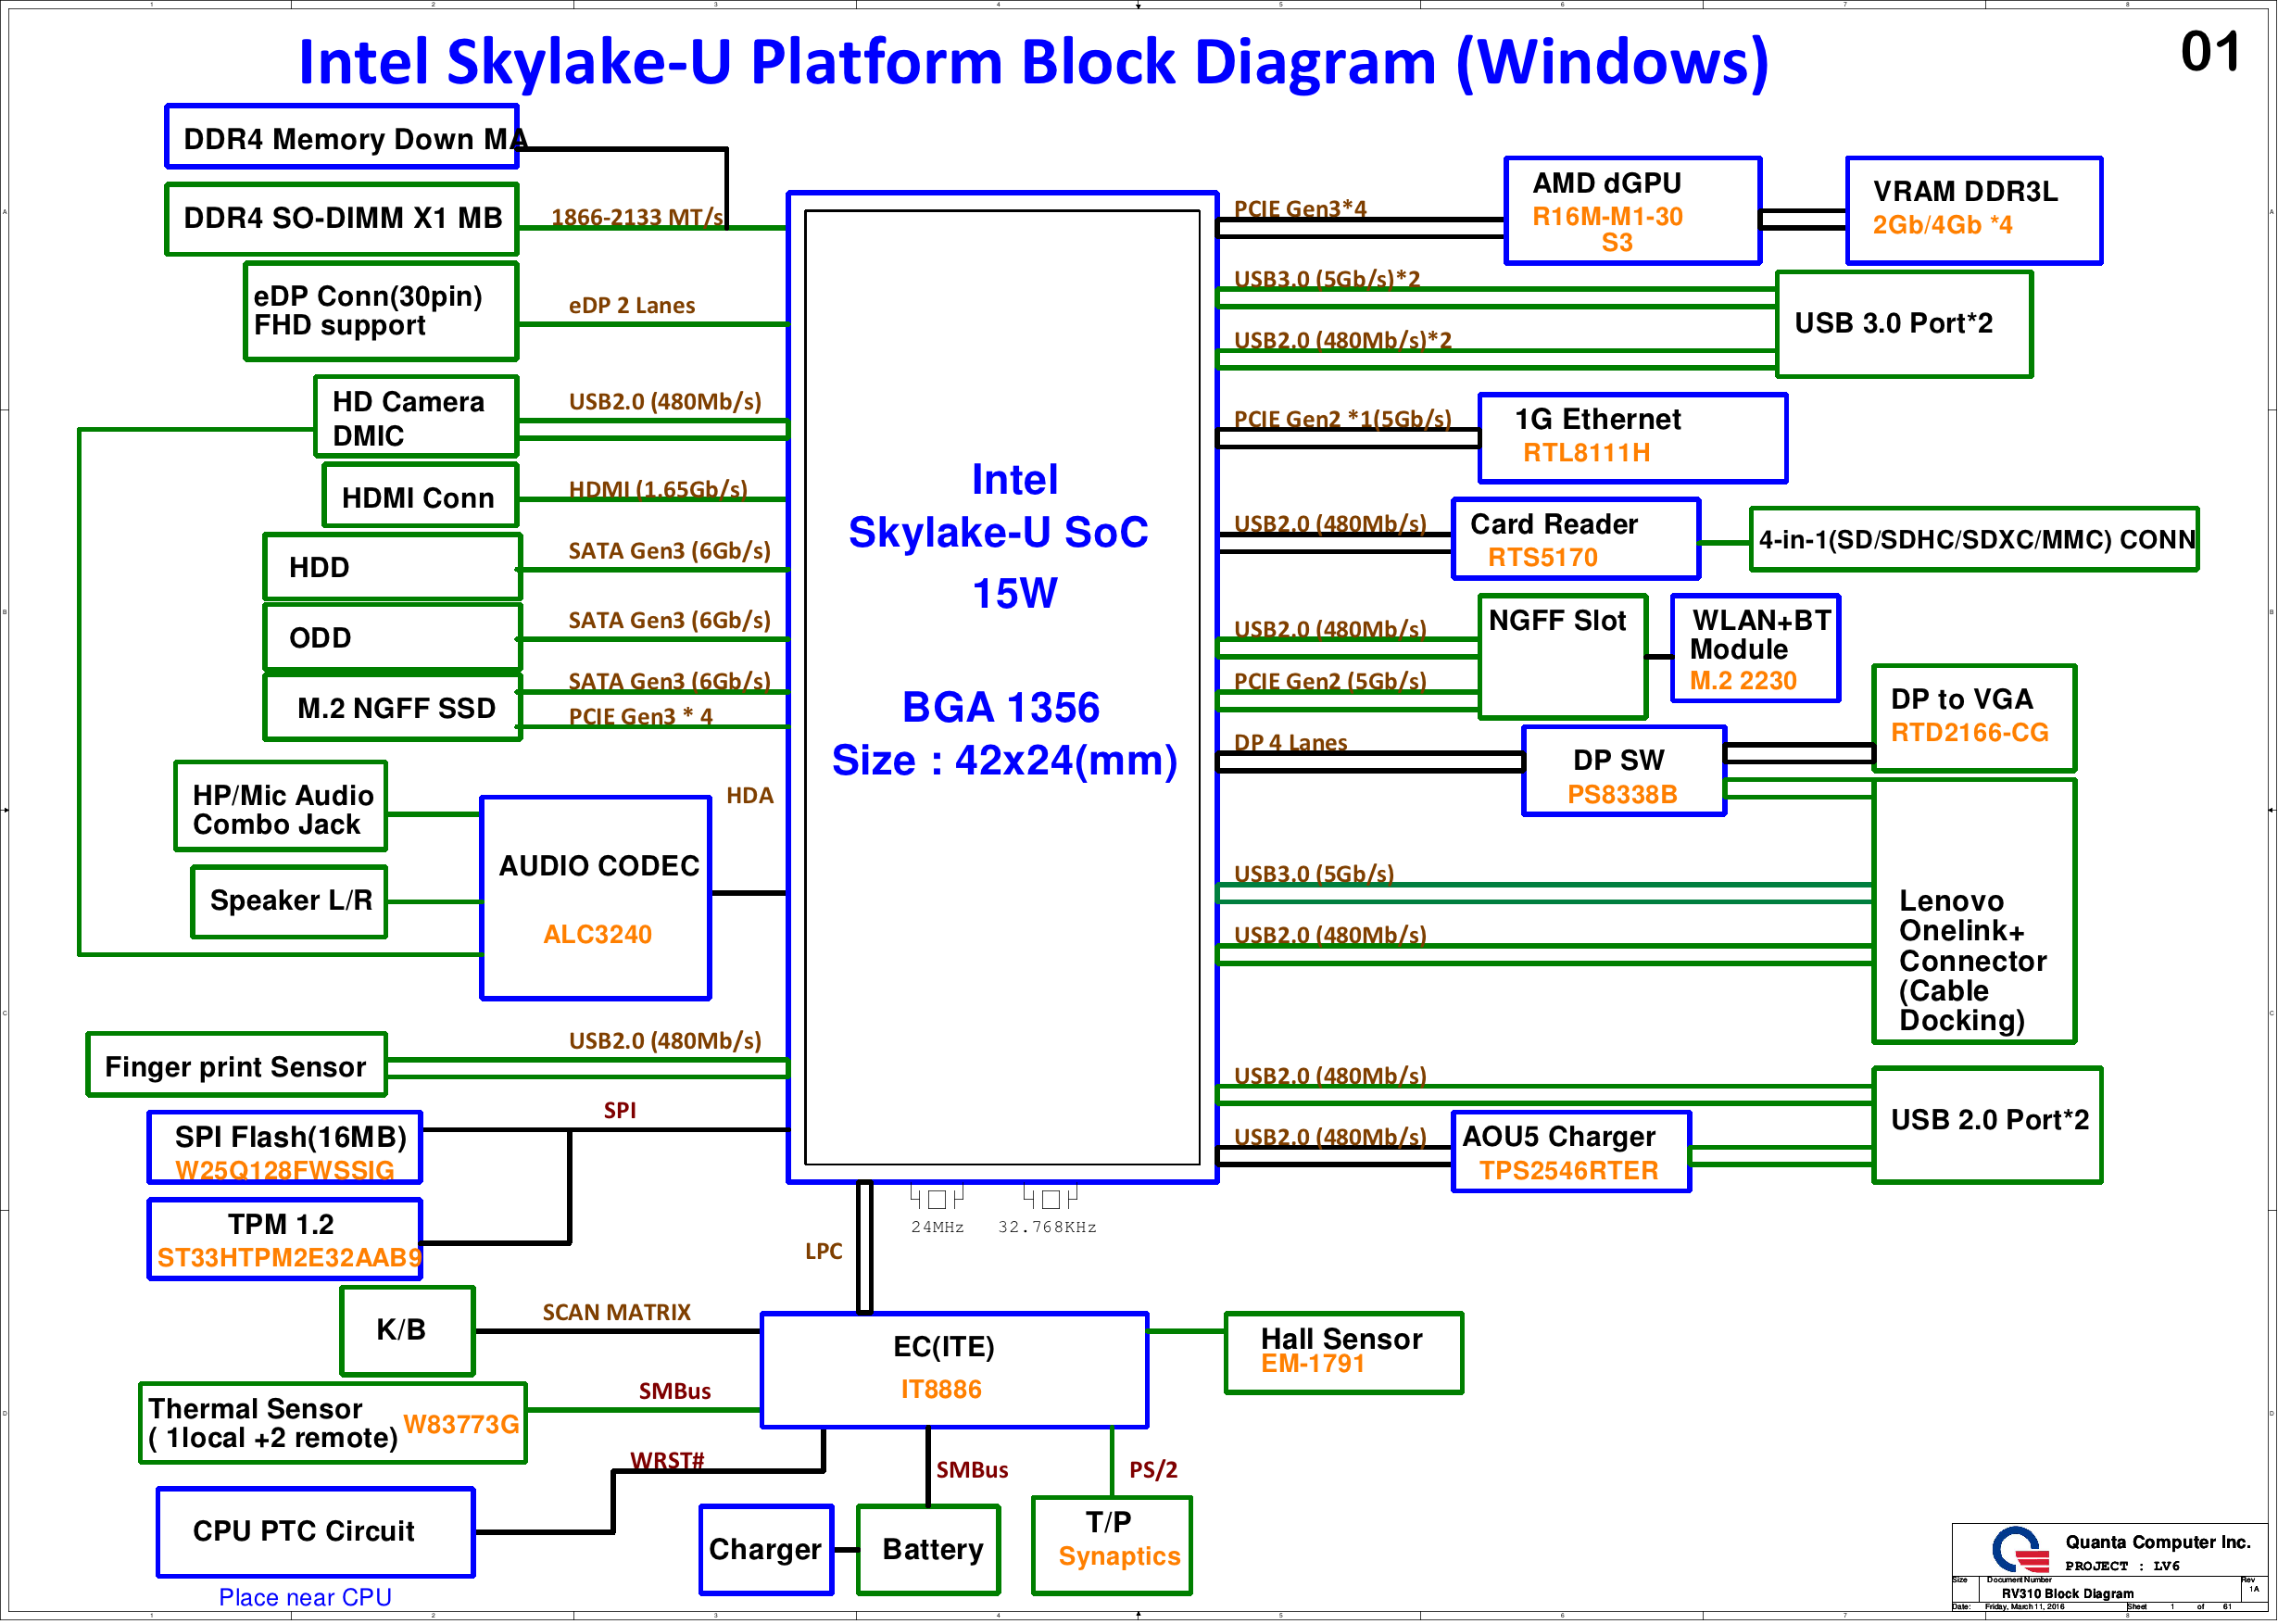Select the USB 2.0 Port*2 block
Screen dimensions: 2278x1624
tap(1988, 1126)
